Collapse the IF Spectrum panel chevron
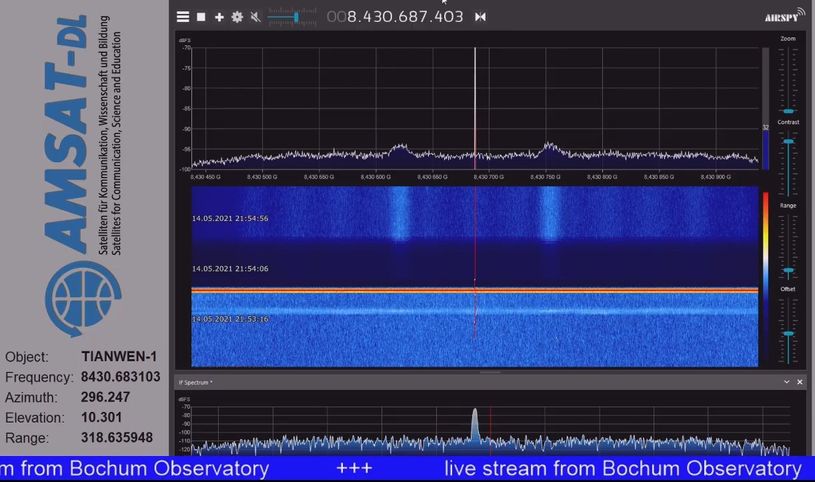The height and width of the screenshot is (482, 815). point(787,382)
